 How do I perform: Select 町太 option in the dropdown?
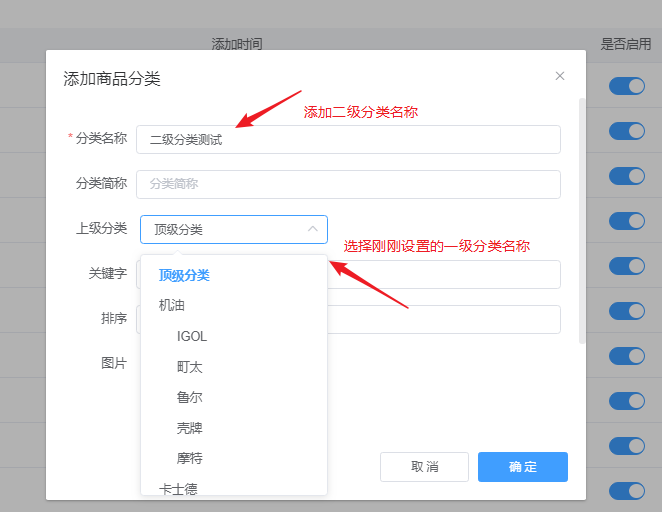click(x=190, y=367)
